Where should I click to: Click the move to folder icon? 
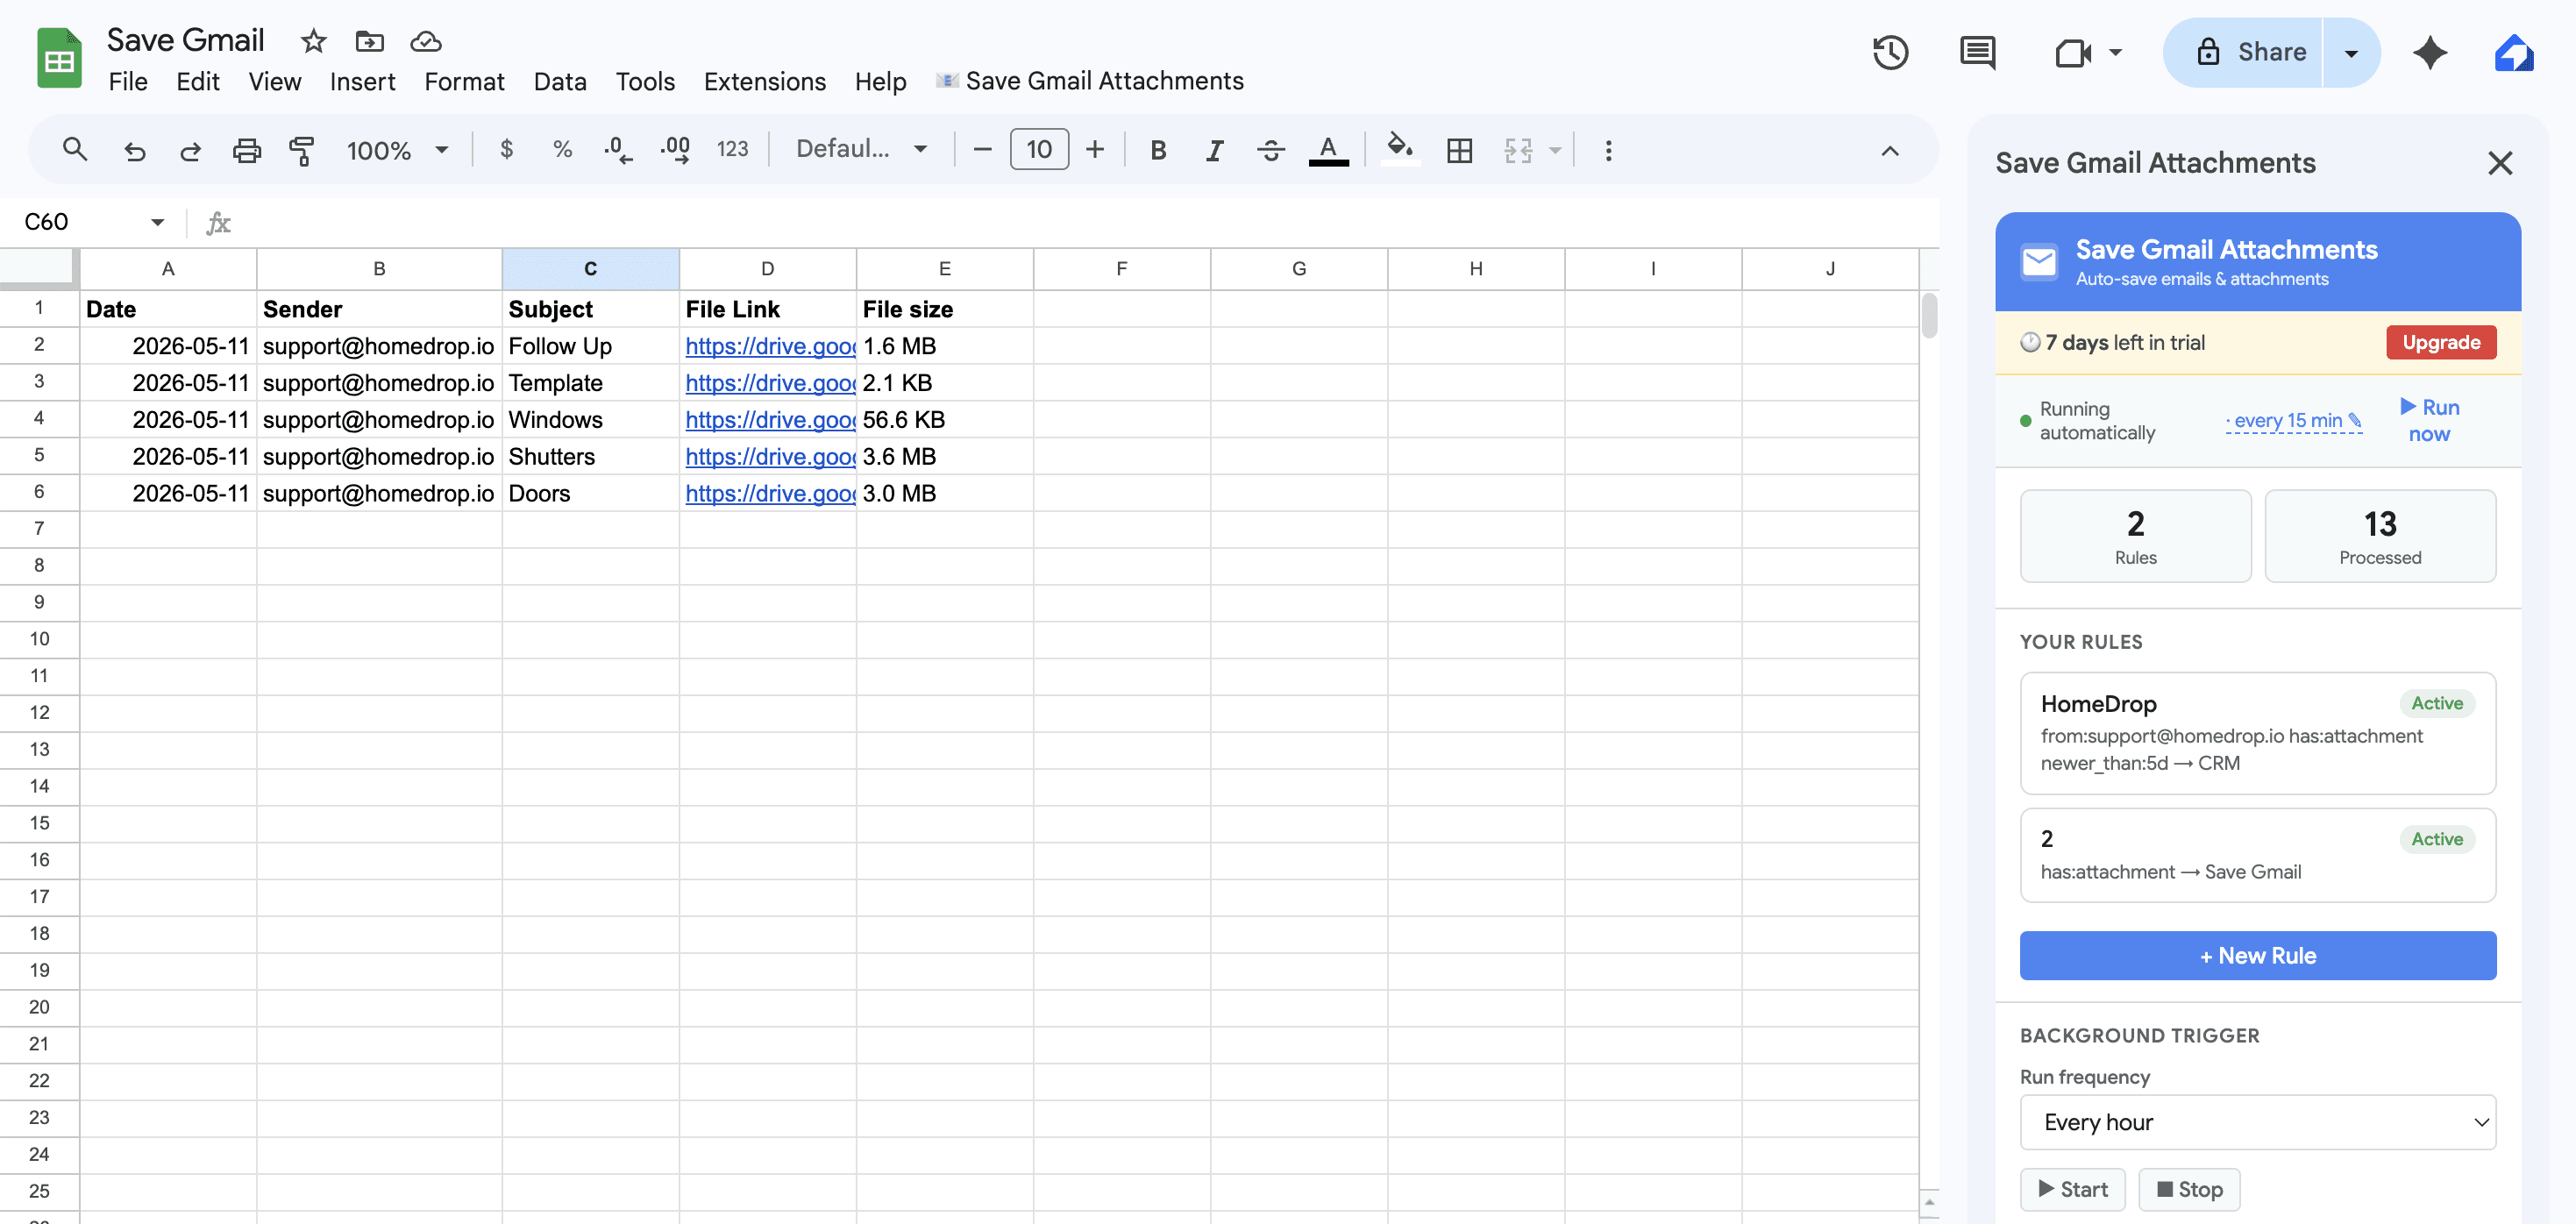coord(369,41)
